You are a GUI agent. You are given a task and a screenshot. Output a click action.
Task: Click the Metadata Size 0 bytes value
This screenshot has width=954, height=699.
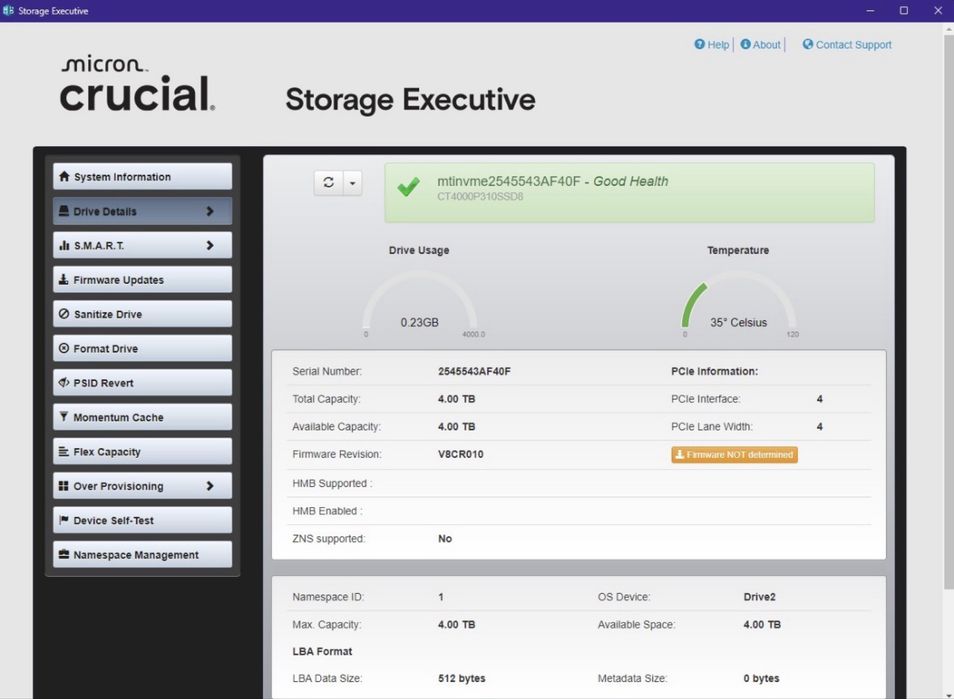761,678
